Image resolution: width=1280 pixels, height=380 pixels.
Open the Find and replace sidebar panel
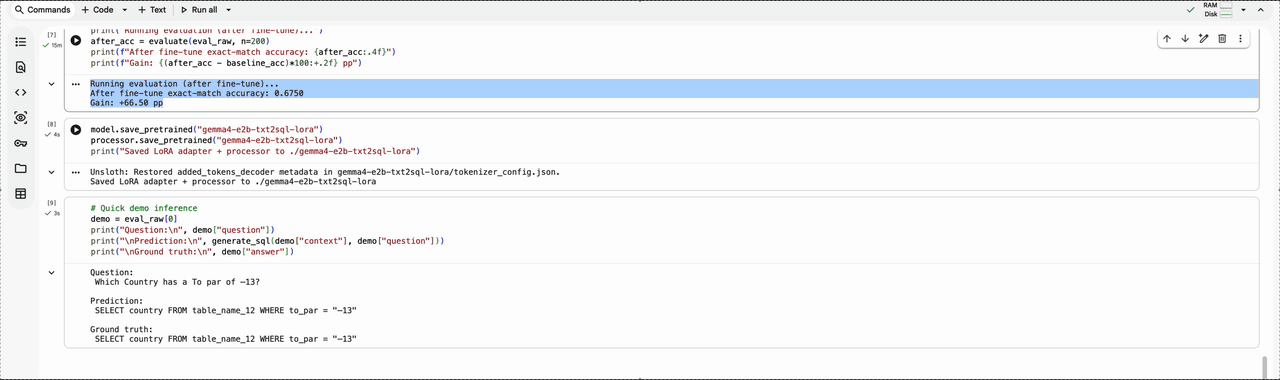[x=20, y=67]
